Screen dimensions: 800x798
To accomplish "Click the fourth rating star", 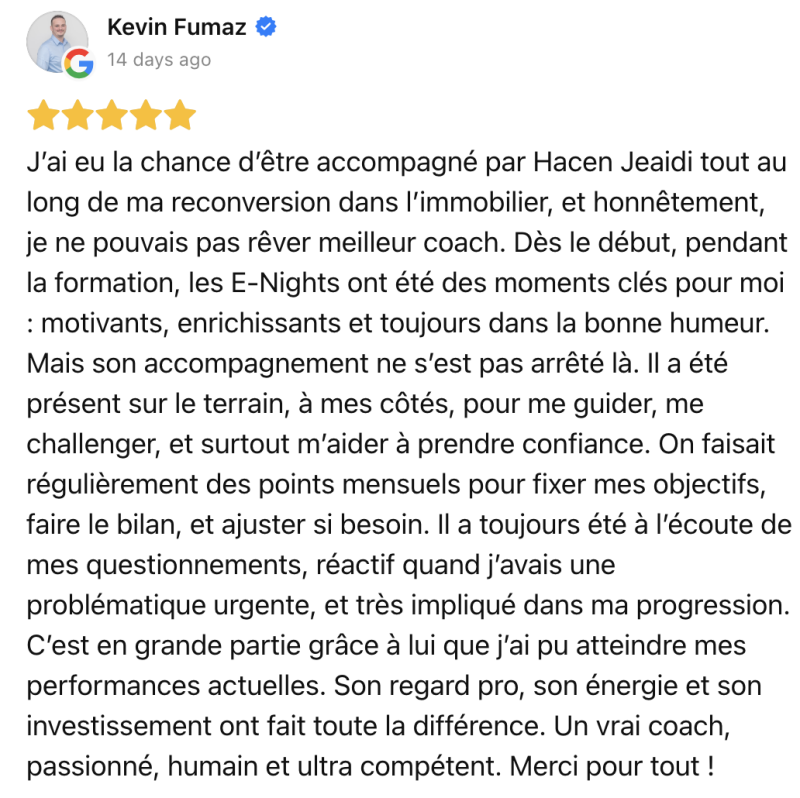I will (x=146, y=116).
